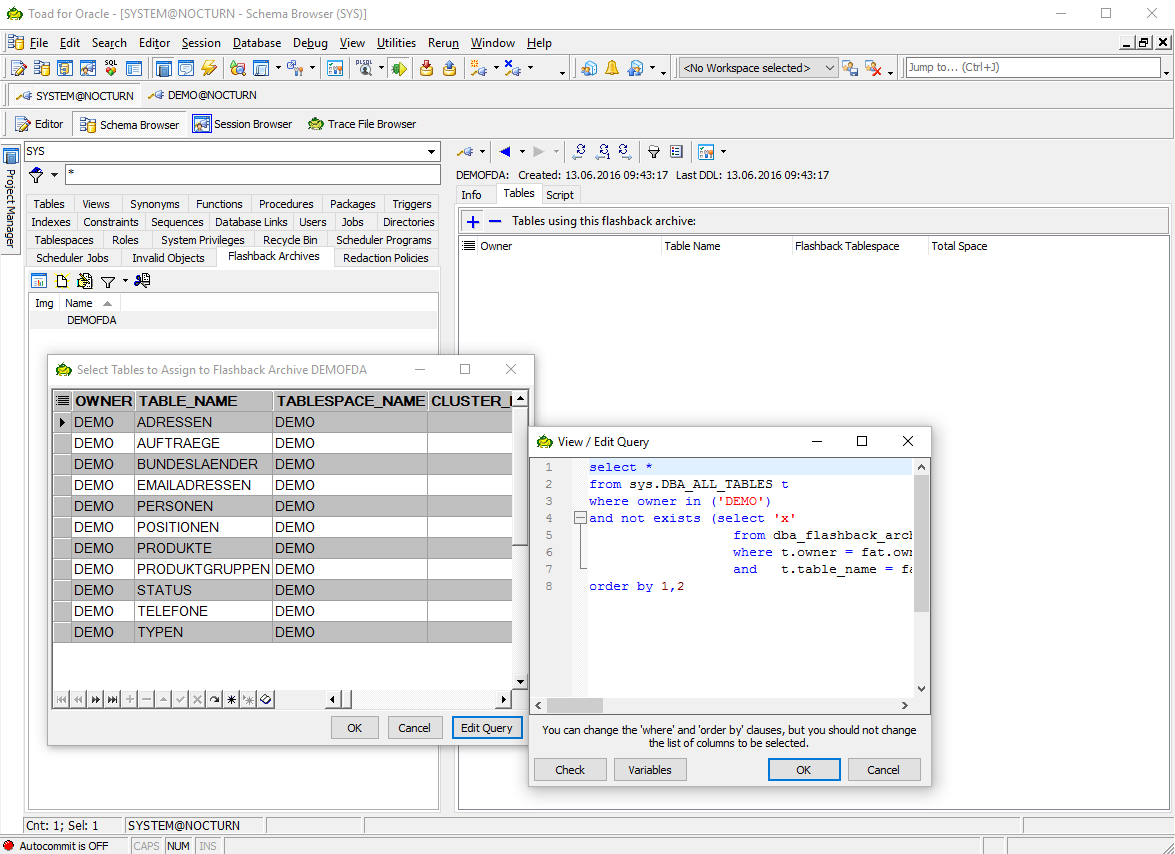Select the BUNDESLAENDER table row
Image resolution: width=1175 pixels, height=854 pixels.
point(283,464)
